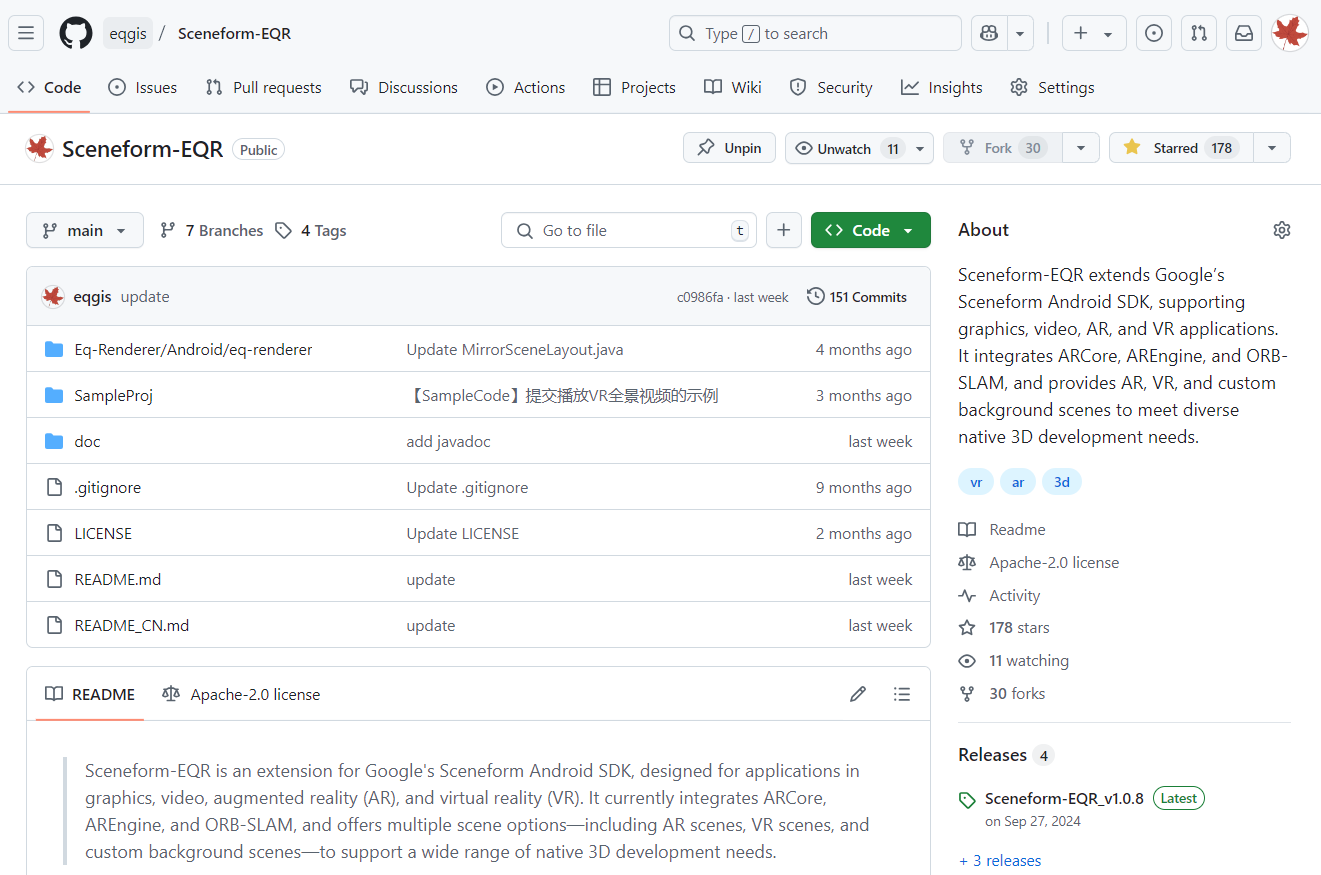Viewport: 1321px width, 875px height.
Task: Click the .gitignore file icon
Action: click(x=55, y=487)
